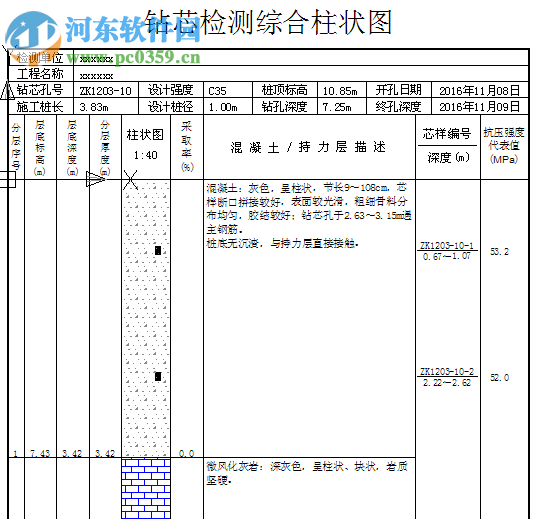Viewport: 551px width, 519px height.
Task: Select the 3.83m pile length value
Action: click(x=94, y=107)
